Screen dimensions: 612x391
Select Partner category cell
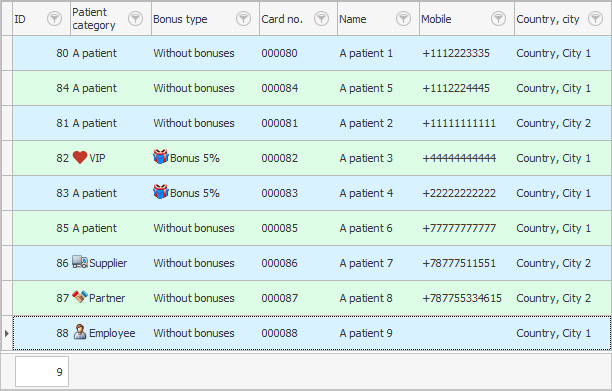[111, 298]
